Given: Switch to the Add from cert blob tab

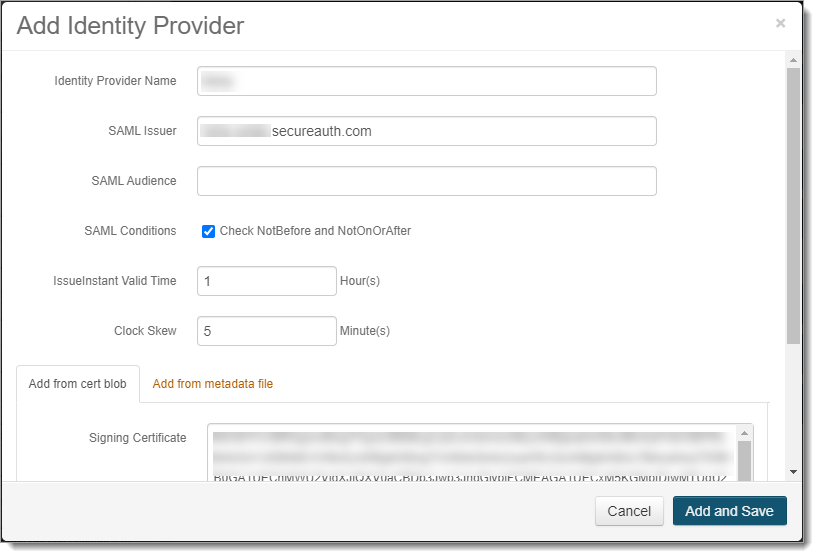Looking at the screenshot, I should point(78,384).
